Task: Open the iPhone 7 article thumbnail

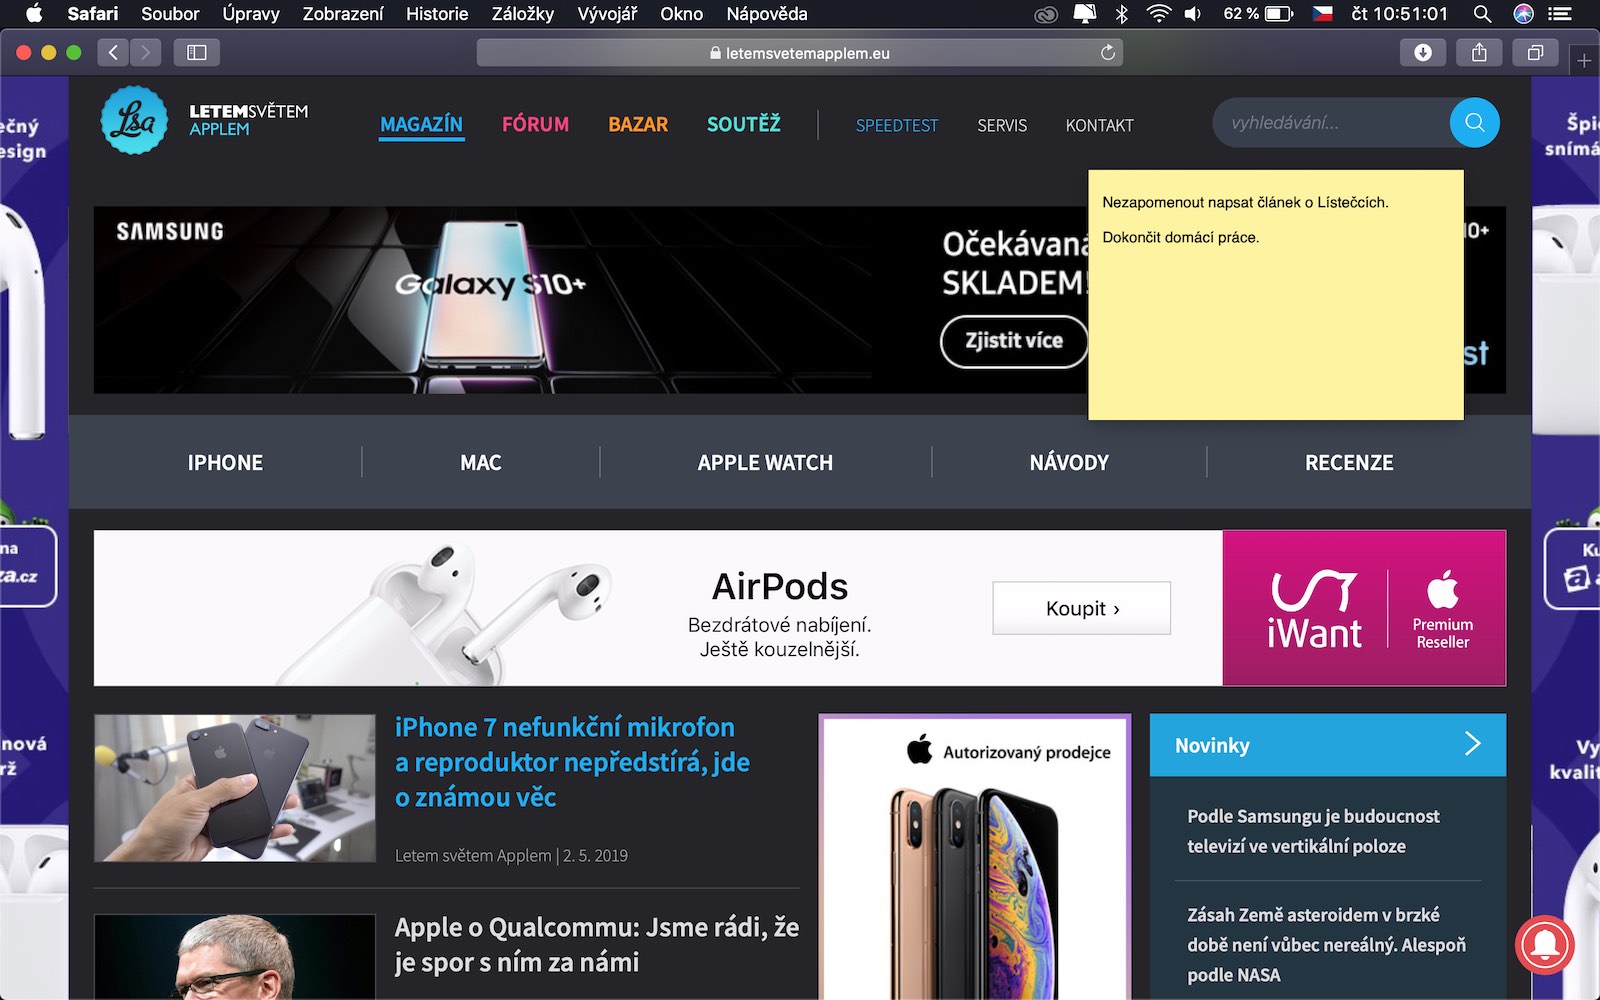Action: 235,788
